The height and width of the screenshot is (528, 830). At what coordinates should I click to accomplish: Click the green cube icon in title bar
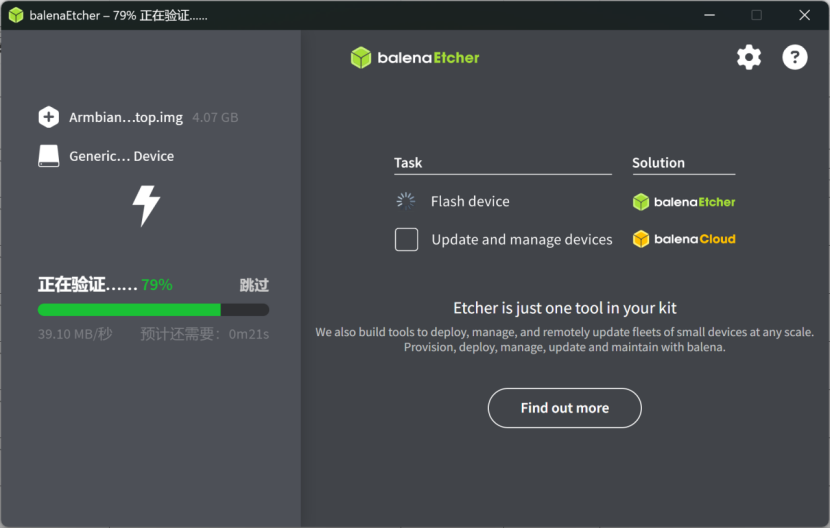pyautogui.click(x=16, y=15)
